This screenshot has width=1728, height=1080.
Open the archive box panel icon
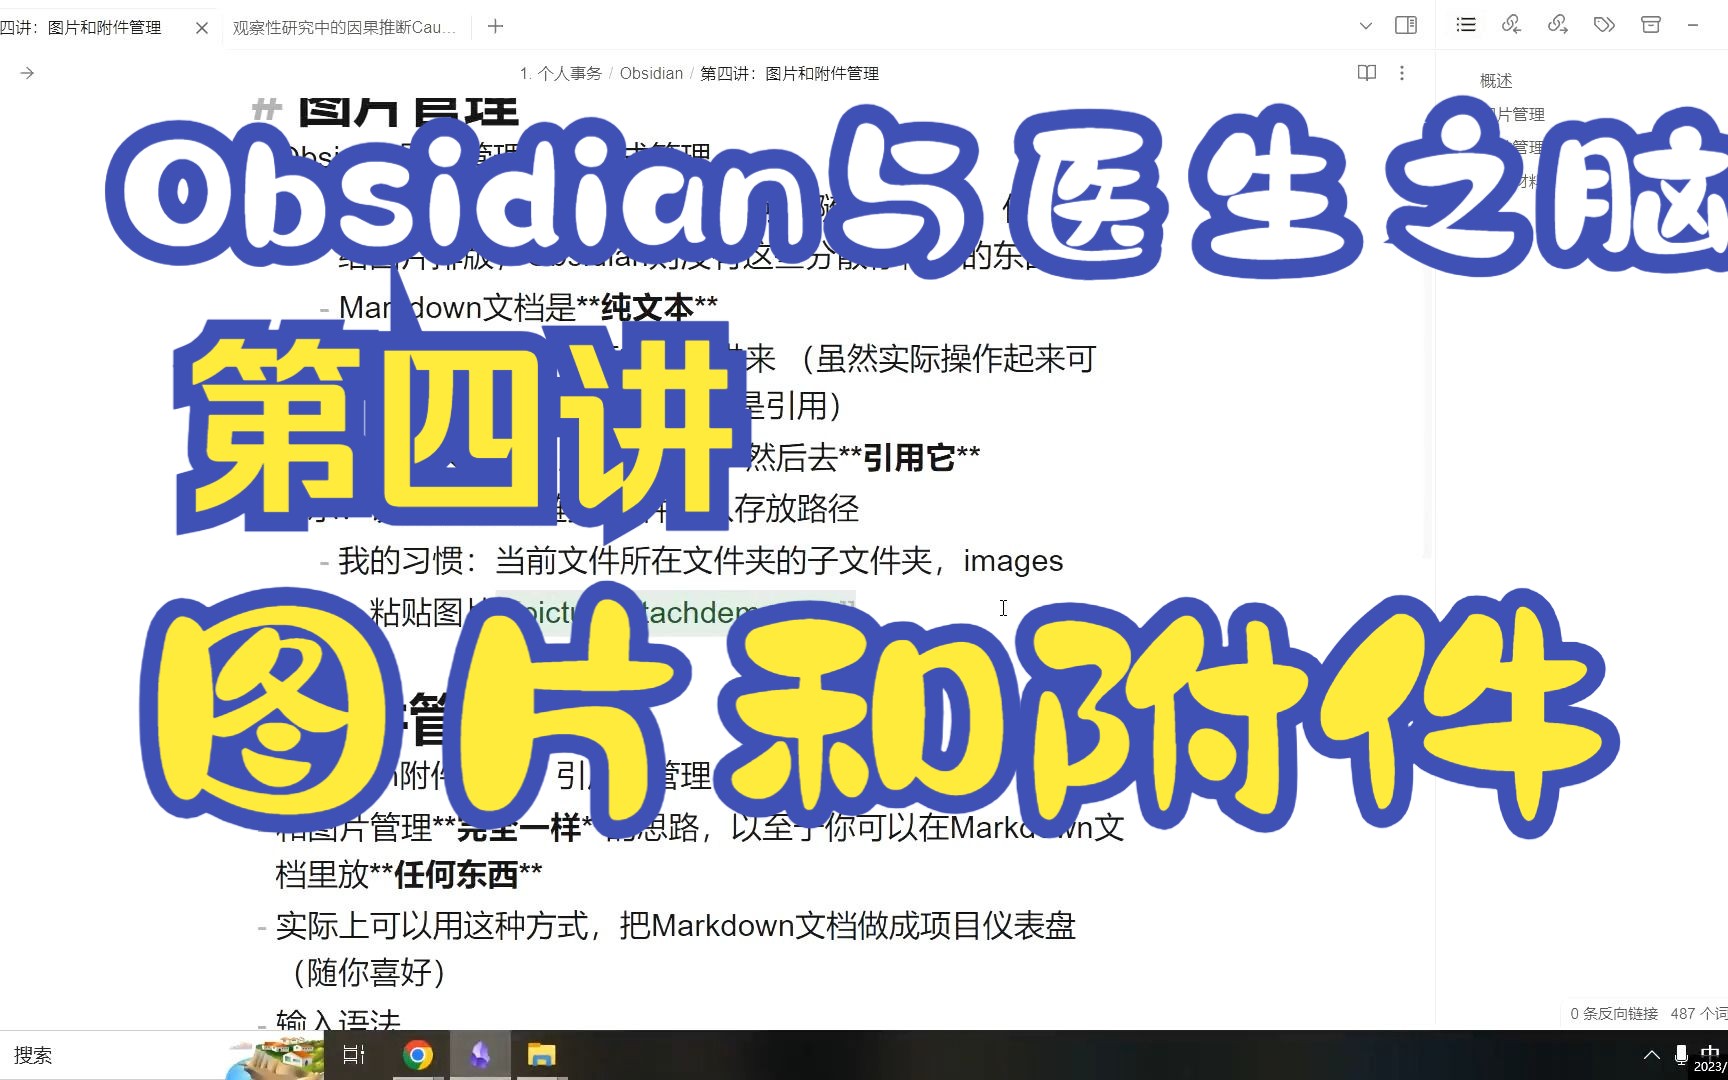1651,25
